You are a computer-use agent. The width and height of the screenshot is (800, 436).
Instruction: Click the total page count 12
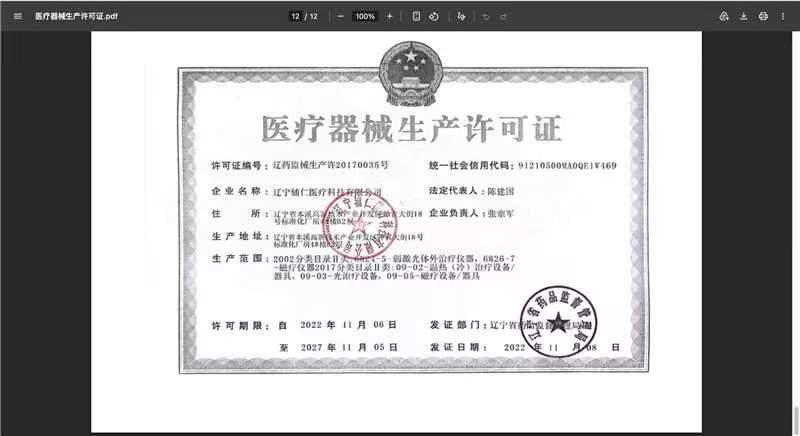pyautogui.click(x=314, y=16)
